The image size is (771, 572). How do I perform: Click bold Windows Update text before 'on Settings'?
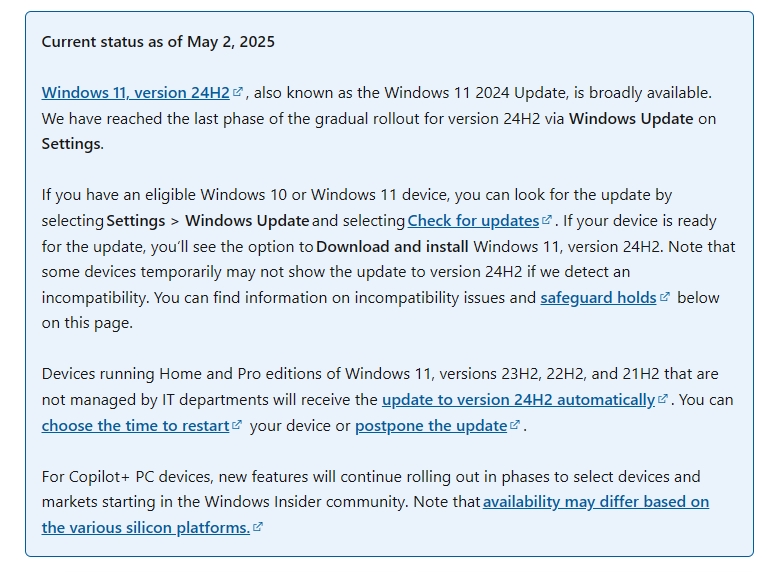click(x=631, y=119)
